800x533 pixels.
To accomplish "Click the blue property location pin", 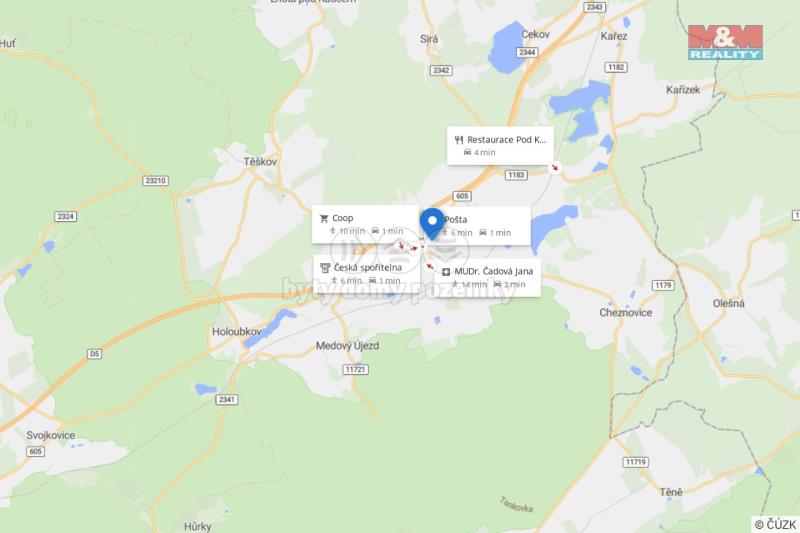I will 432,223.
